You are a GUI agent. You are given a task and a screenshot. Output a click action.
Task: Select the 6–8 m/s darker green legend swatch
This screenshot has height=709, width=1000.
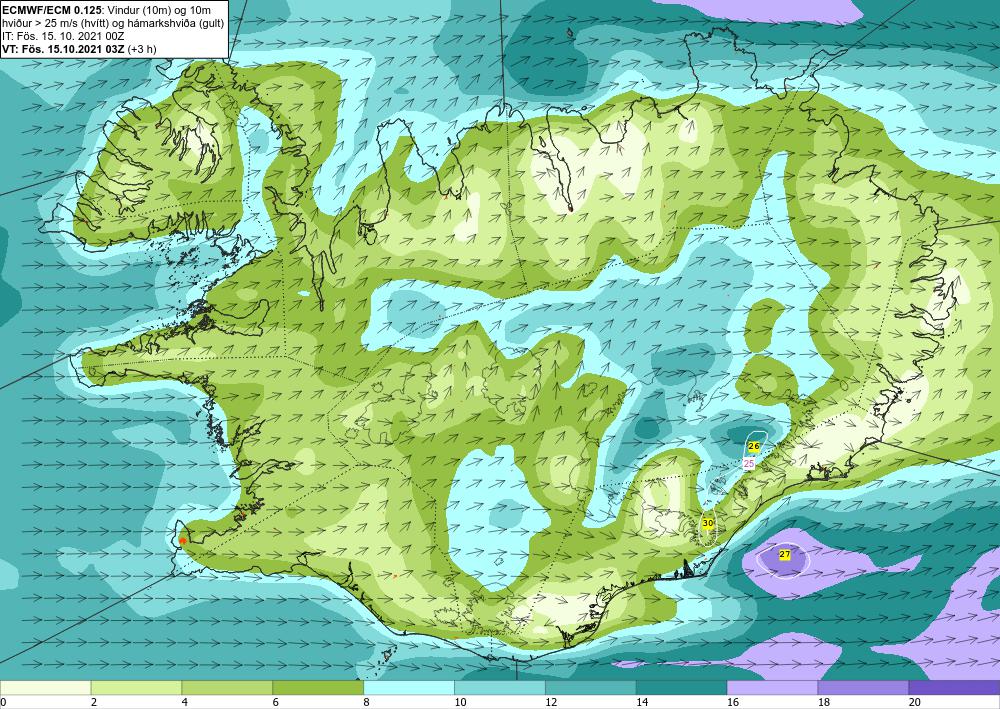coord(318,687)
